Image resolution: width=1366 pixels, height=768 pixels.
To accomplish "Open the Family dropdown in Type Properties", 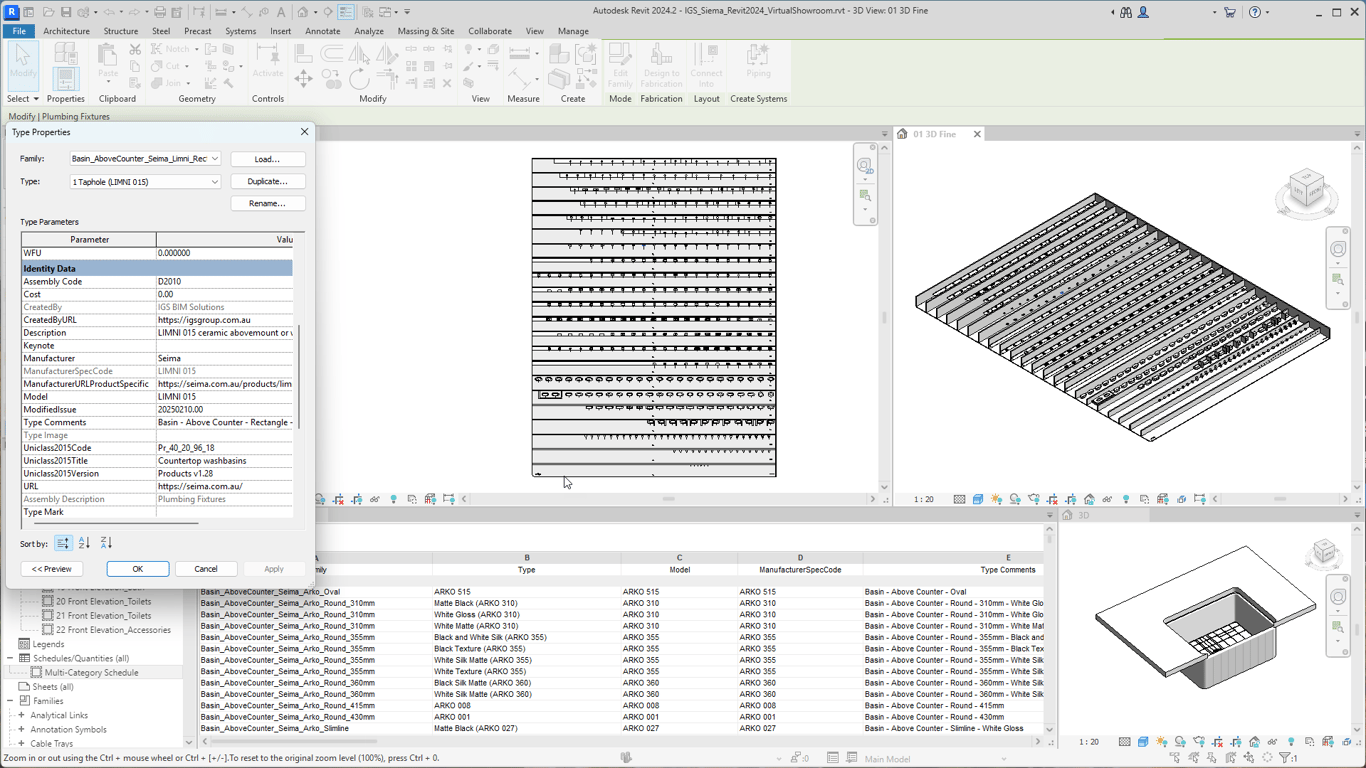I will tap(214, 159).
